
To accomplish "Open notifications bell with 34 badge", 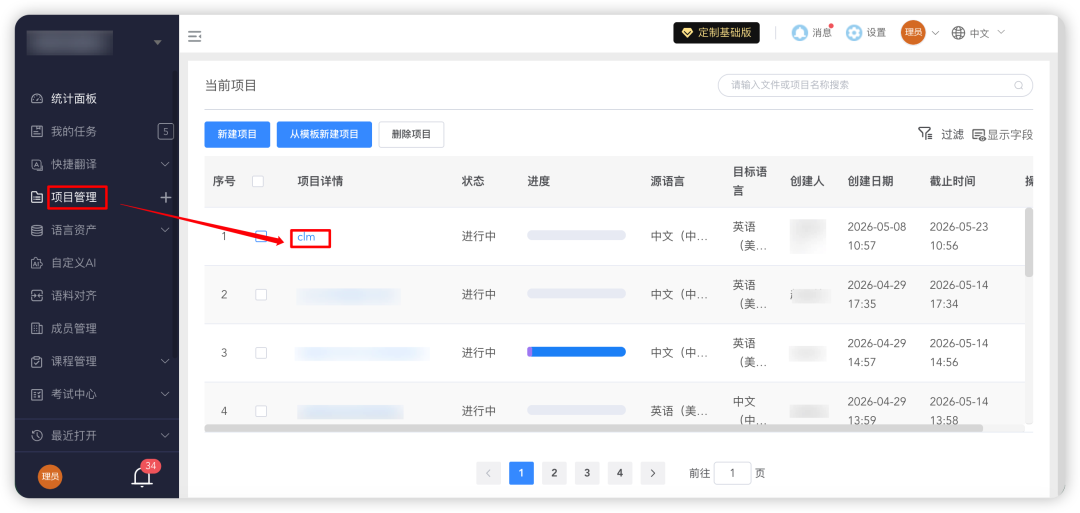I will 143,477.
